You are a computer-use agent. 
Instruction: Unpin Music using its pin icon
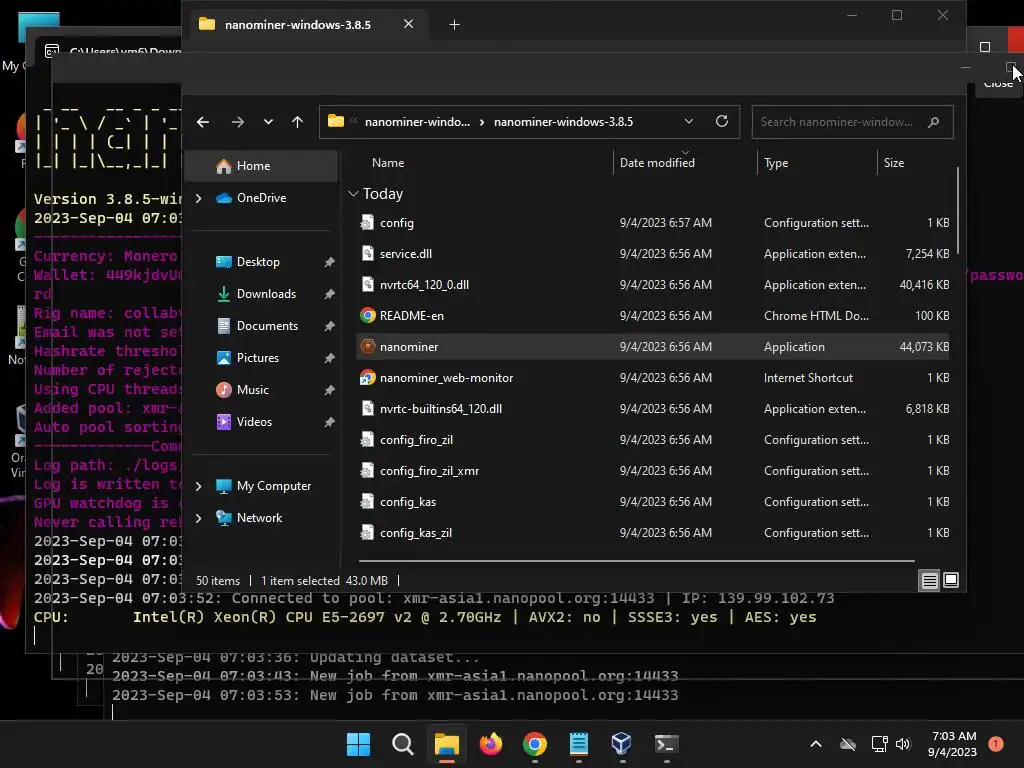tap(329, 390)
